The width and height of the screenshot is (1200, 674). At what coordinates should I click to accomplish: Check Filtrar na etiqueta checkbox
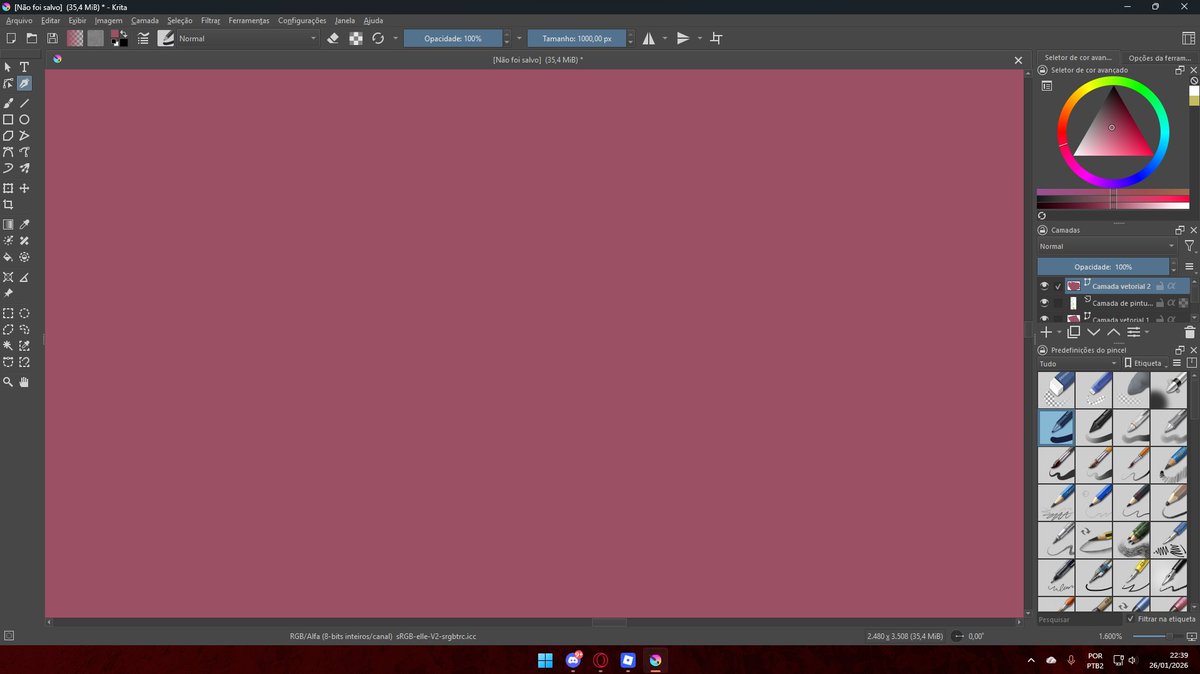click(1131, 619)
